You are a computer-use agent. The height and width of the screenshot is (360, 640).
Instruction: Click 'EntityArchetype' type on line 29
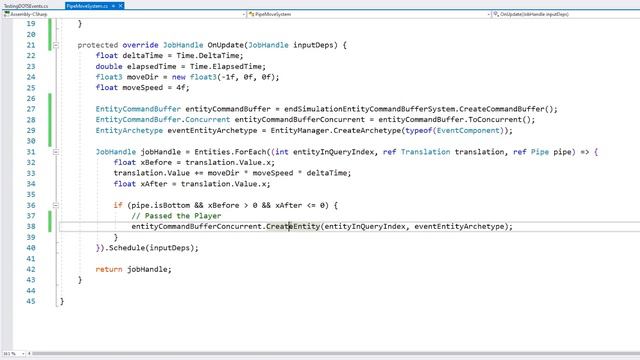pyautogui.click(x=129, y=131)
